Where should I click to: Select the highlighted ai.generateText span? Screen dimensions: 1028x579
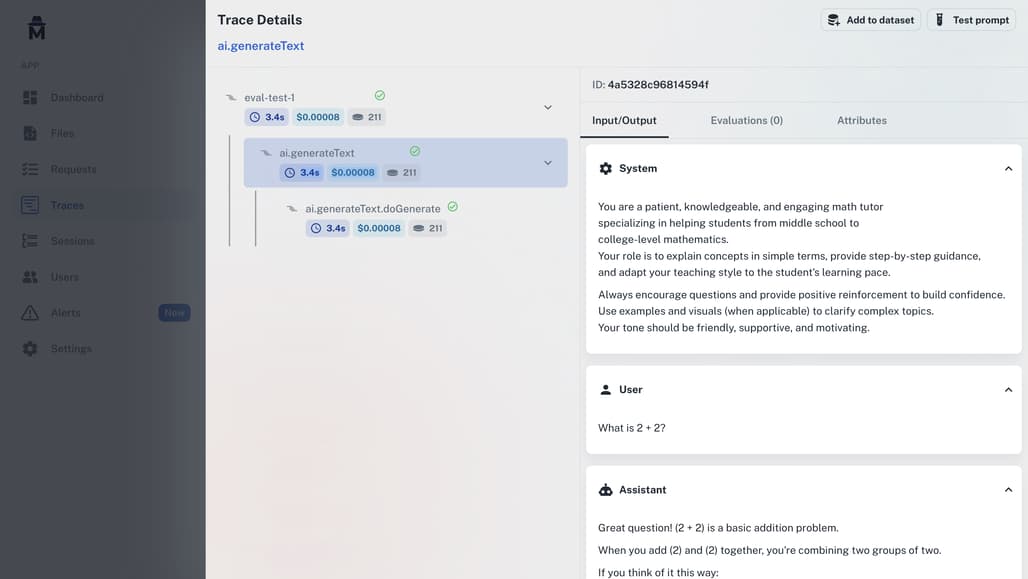coord(405,163)
